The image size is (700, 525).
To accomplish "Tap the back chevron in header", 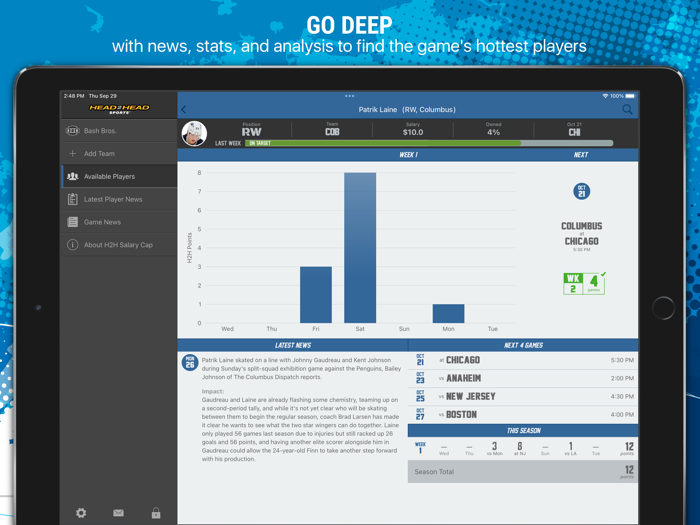I will point(183,109).
